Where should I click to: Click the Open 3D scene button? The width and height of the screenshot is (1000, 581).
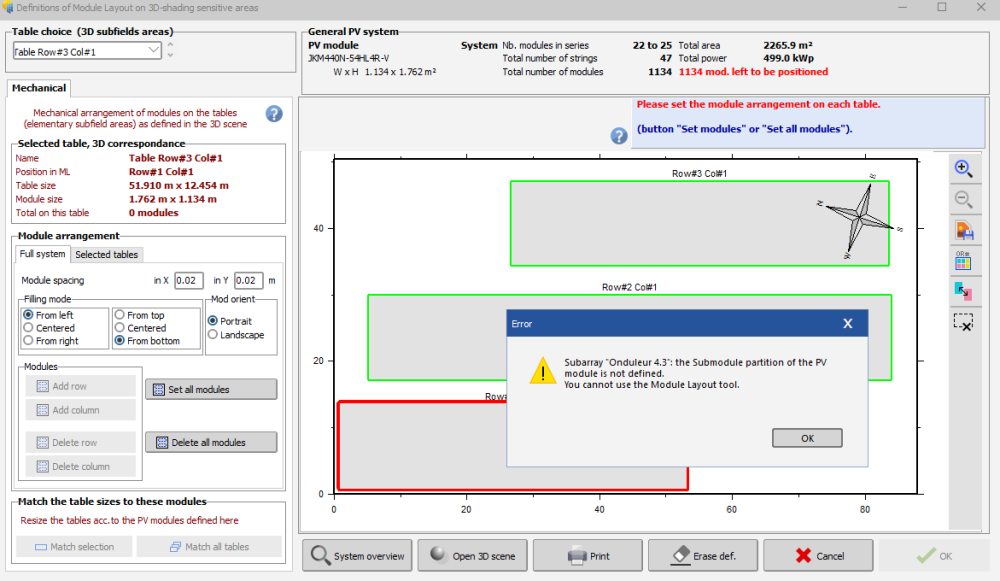coord(472,555)
